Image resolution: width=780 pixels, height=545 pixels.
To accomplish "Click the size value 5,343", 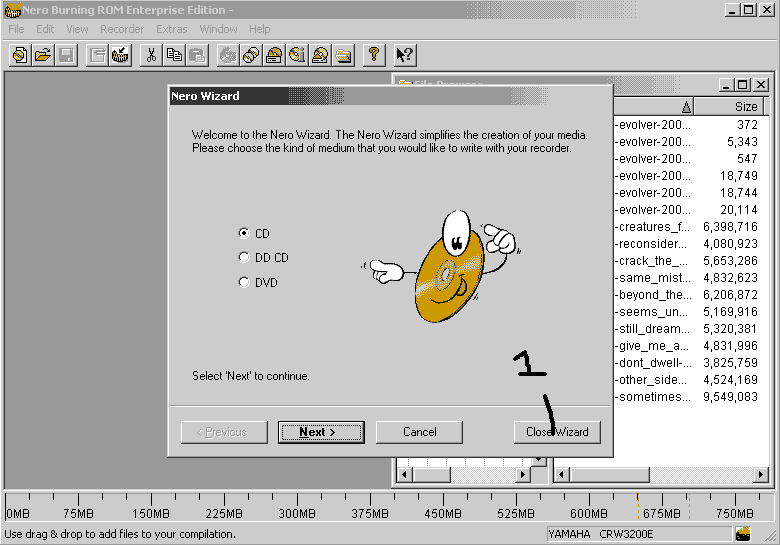I will click(742, 142).
